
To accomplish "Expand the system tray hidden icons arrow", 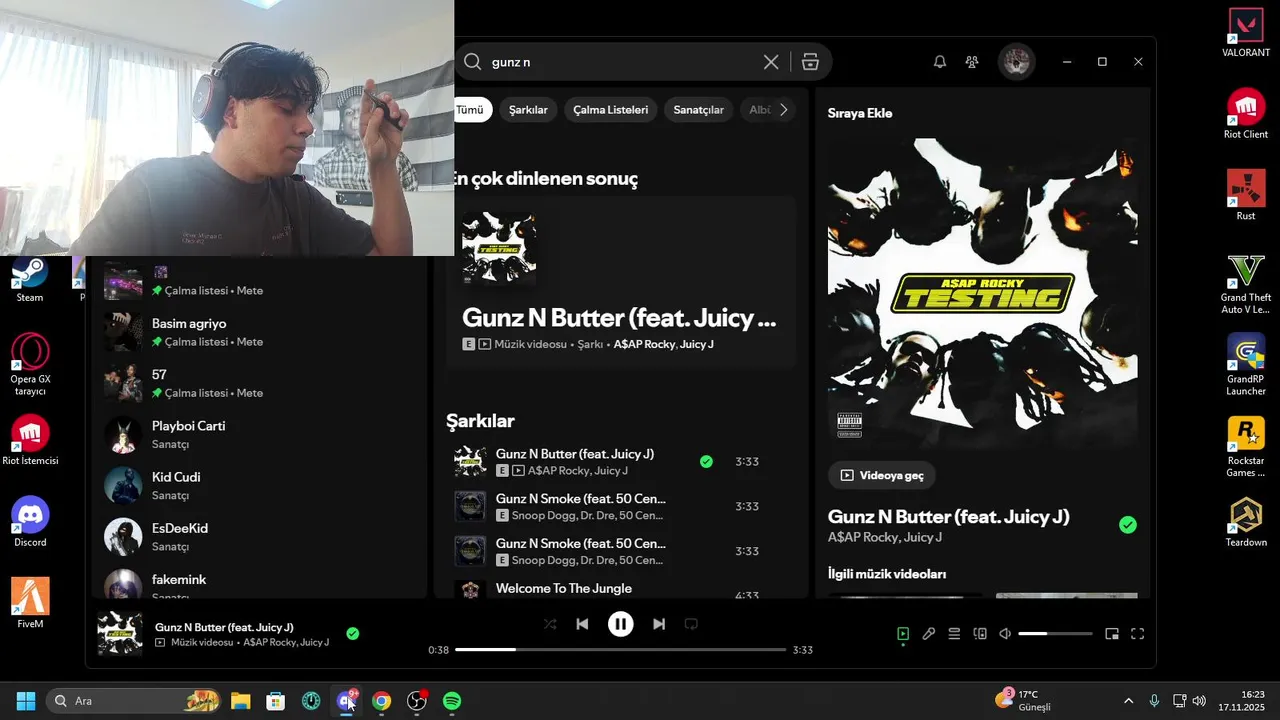I will tap(1129, 701).
